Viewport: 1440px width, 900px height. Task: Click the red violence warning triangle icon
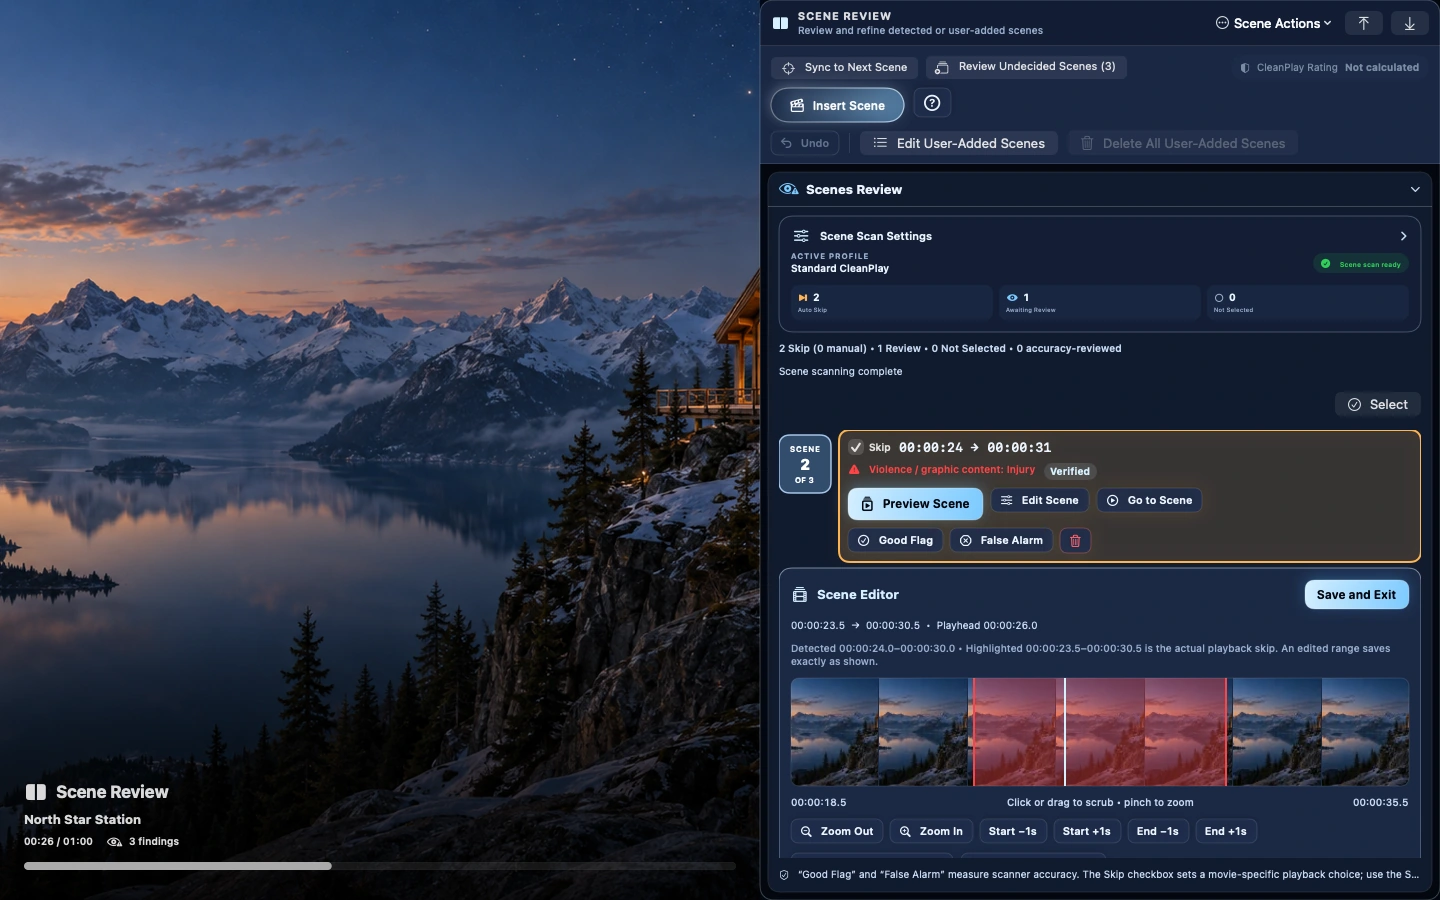pos(854,469)
